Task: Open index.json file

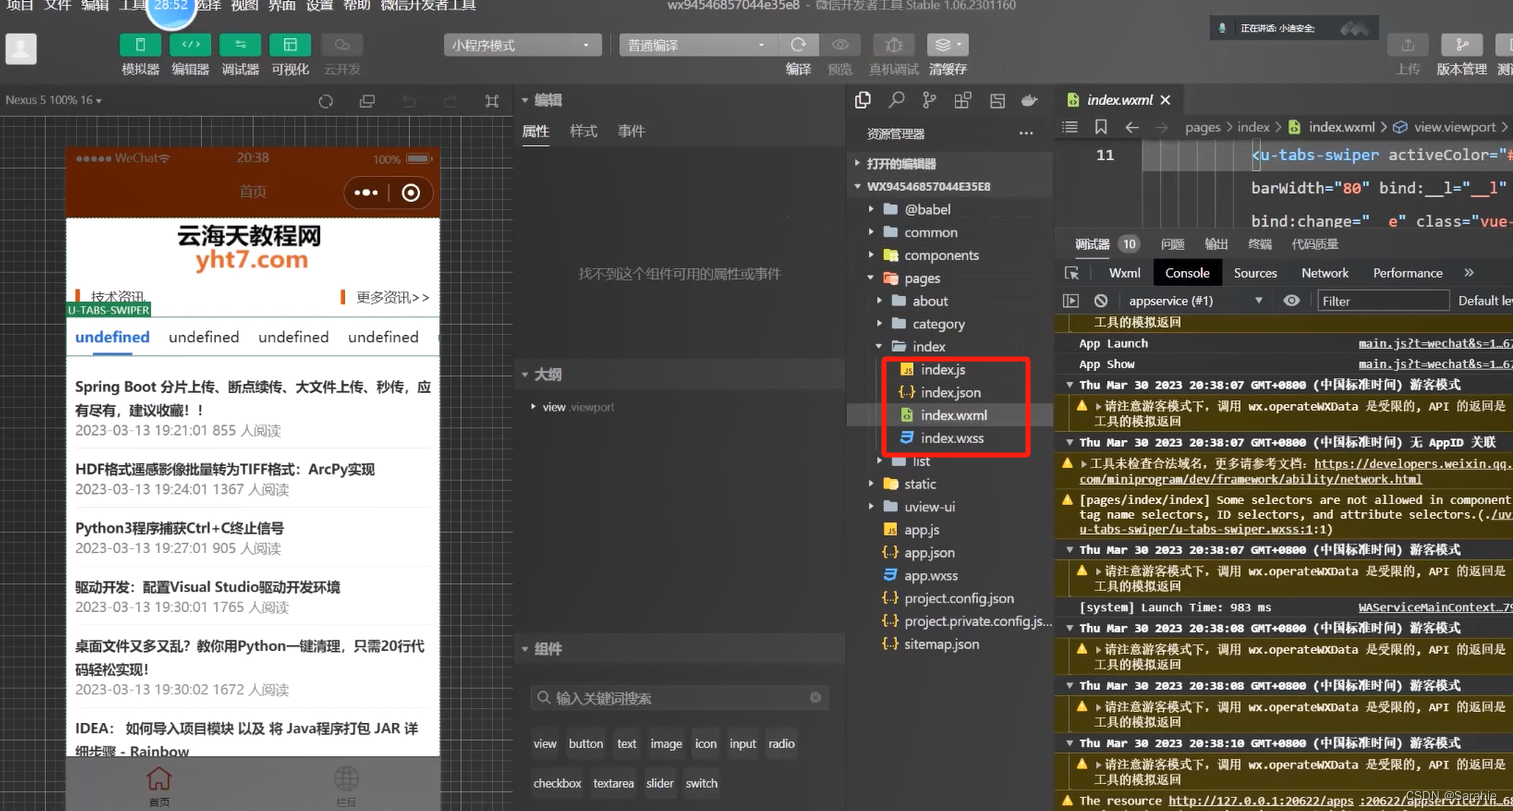Action: pyautogui.click(x=950, y=392)
